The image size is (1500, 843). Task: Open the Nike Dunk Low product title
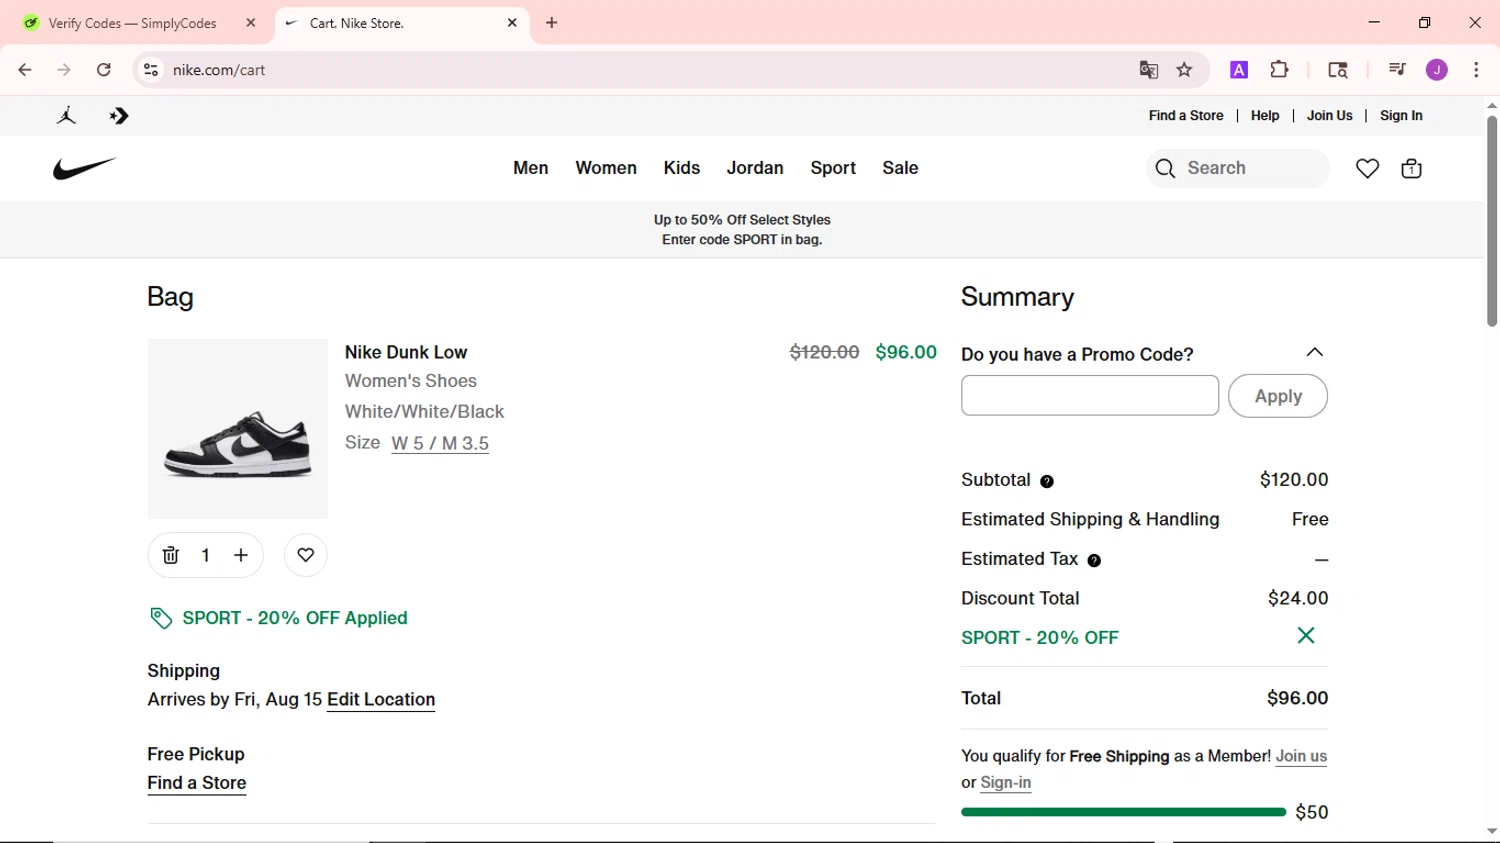[x=406, y=352]
